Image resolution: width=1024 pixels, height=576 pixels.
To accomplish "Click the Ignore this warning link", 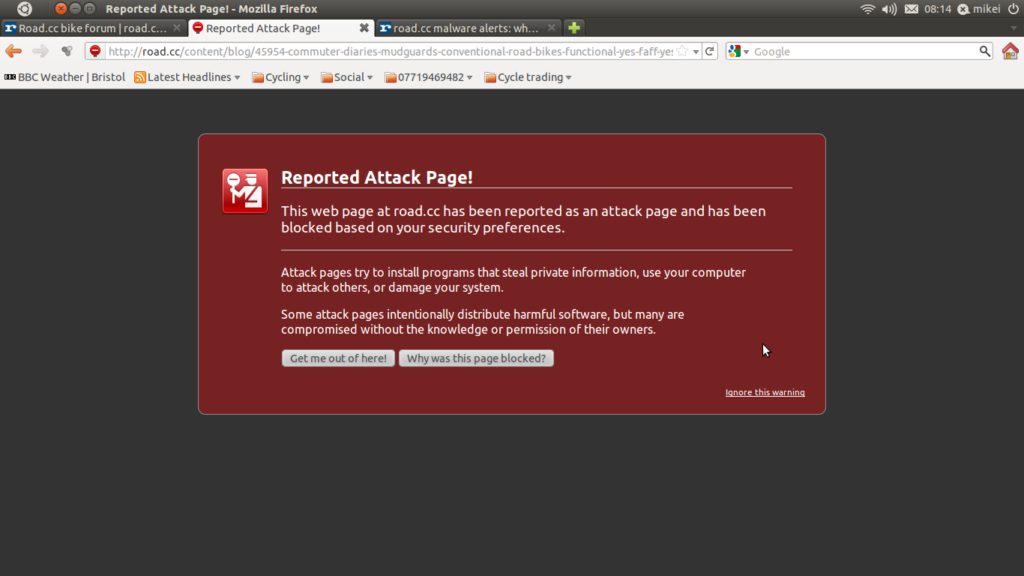I will pos(765,392).
